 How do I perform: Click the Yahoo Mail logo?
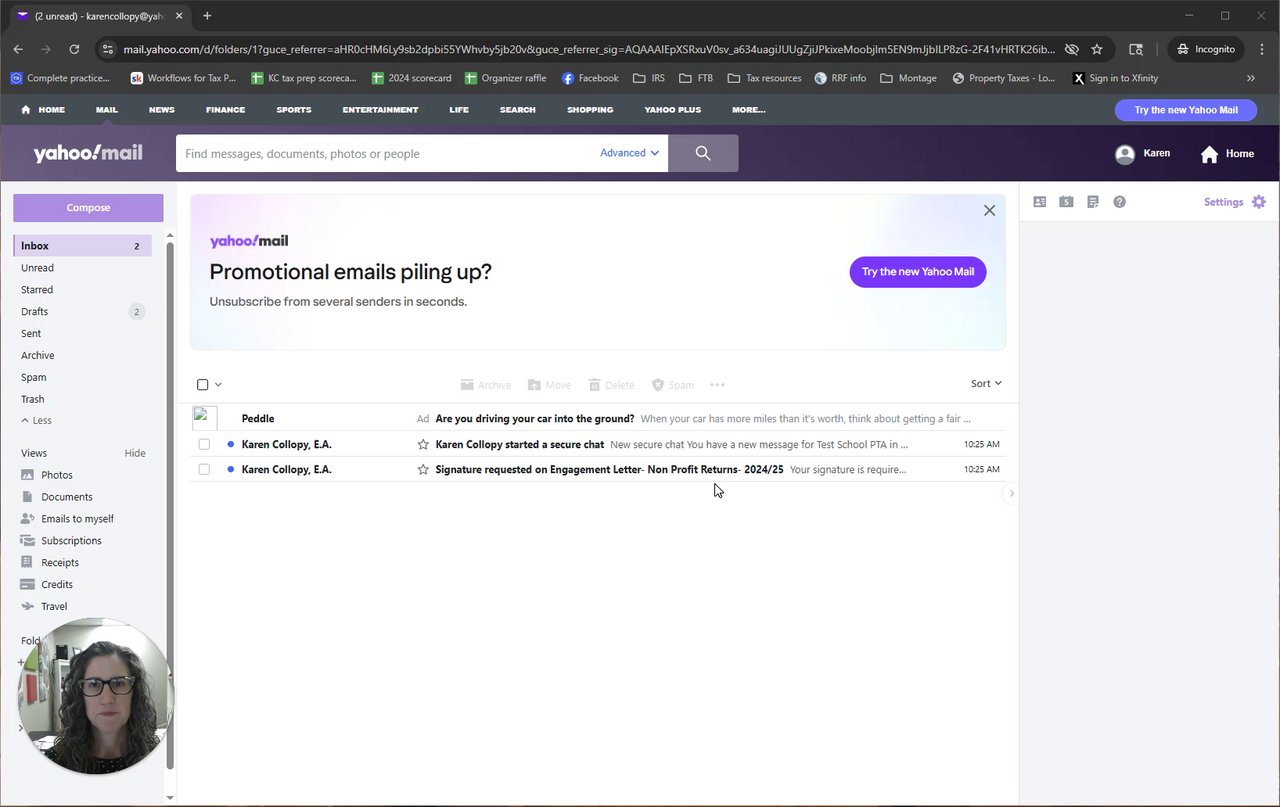[88, 153]
